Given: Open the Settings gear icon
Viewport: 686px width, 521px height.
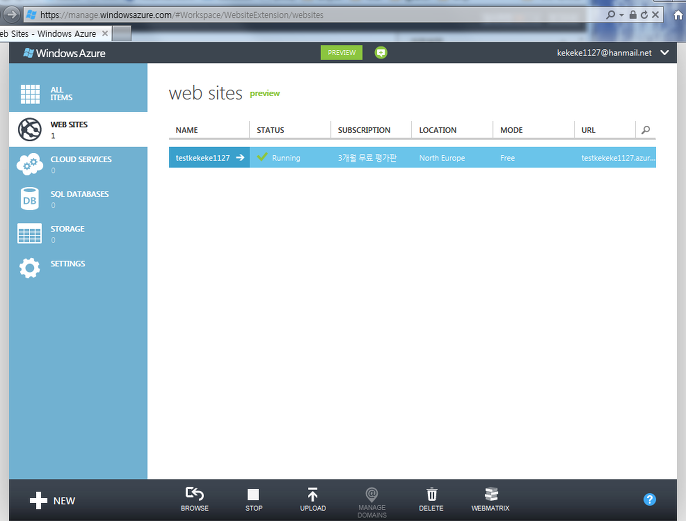Looking at the screenshot, I should [x=30, y=268].
